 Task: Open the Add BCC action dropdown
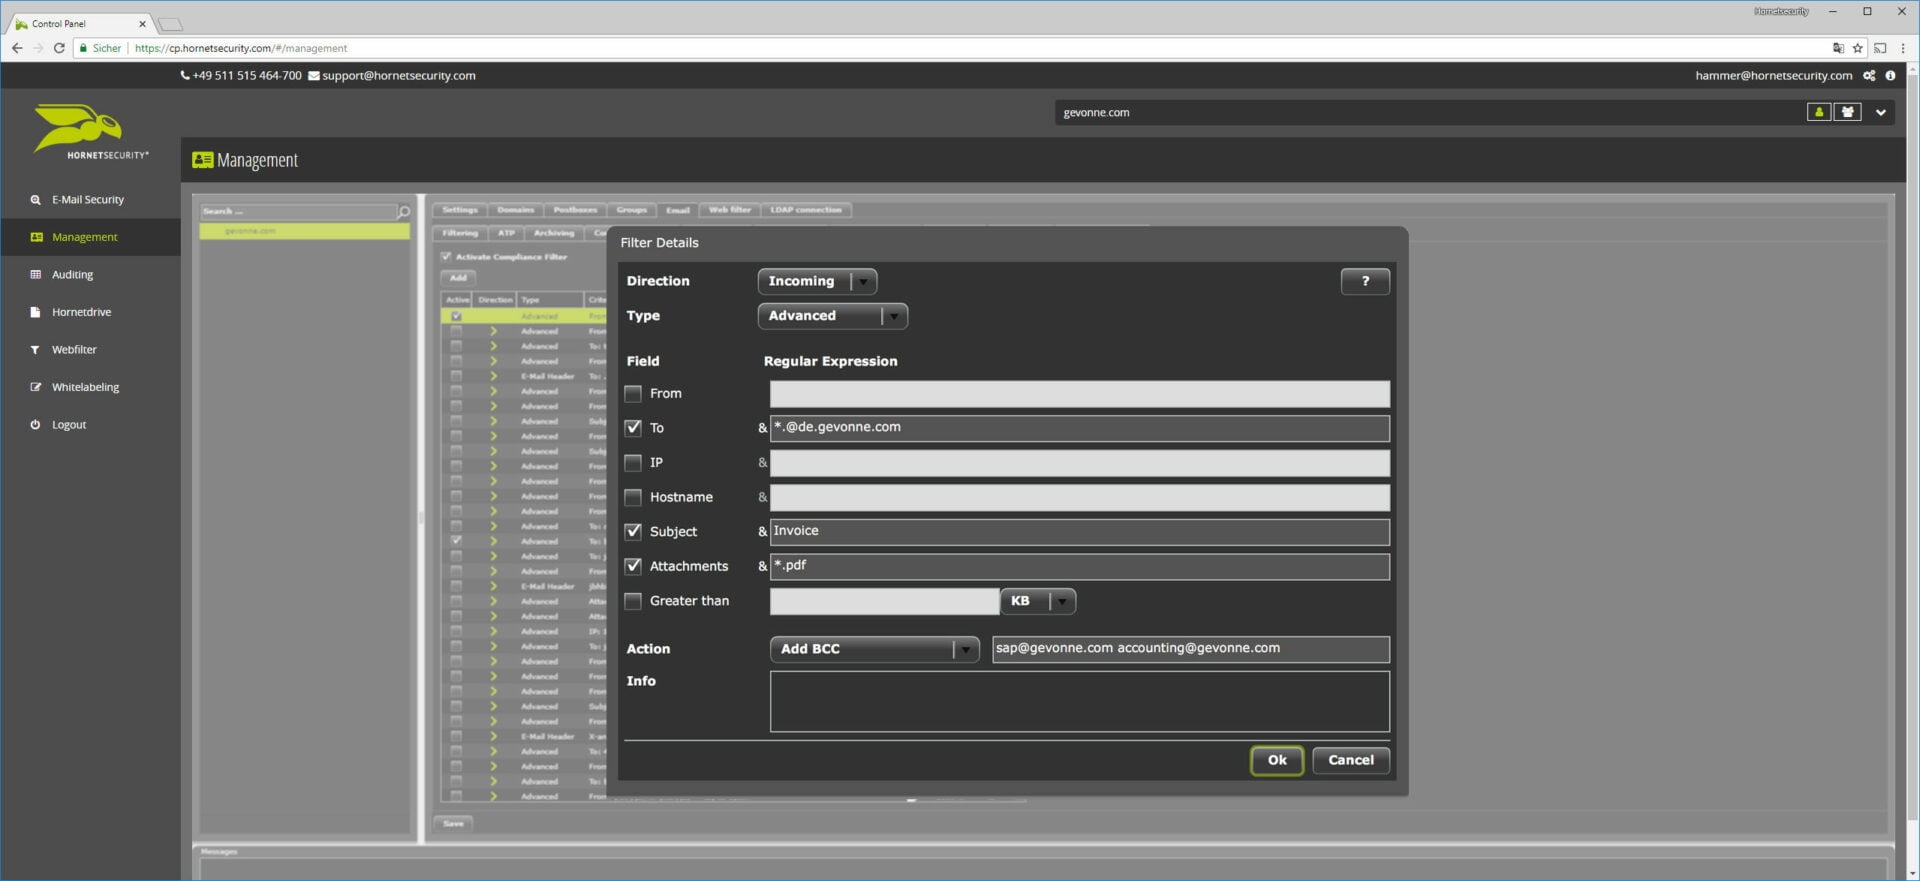(x=874, y=649)
